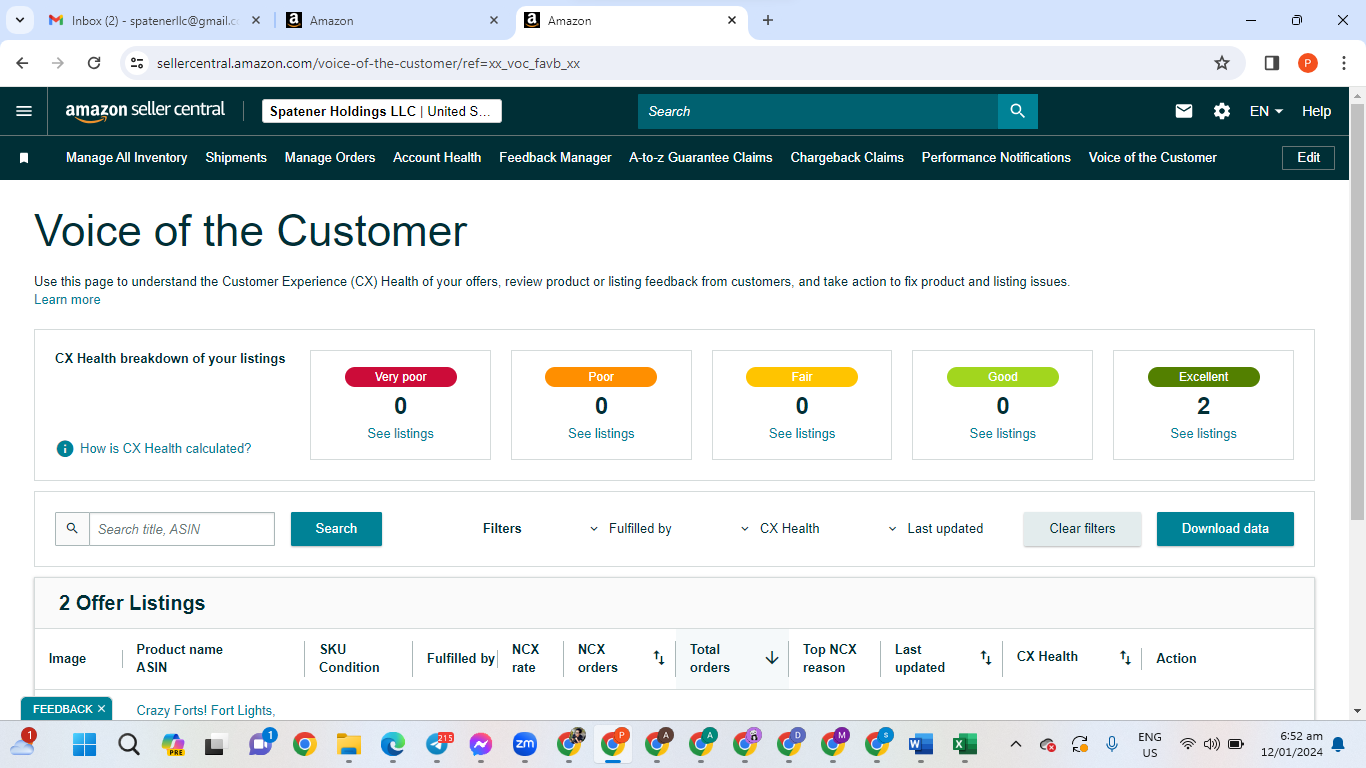Open the Crazy Forts! Fort Lights product link

pyautogui.click(x=206, y=710)
